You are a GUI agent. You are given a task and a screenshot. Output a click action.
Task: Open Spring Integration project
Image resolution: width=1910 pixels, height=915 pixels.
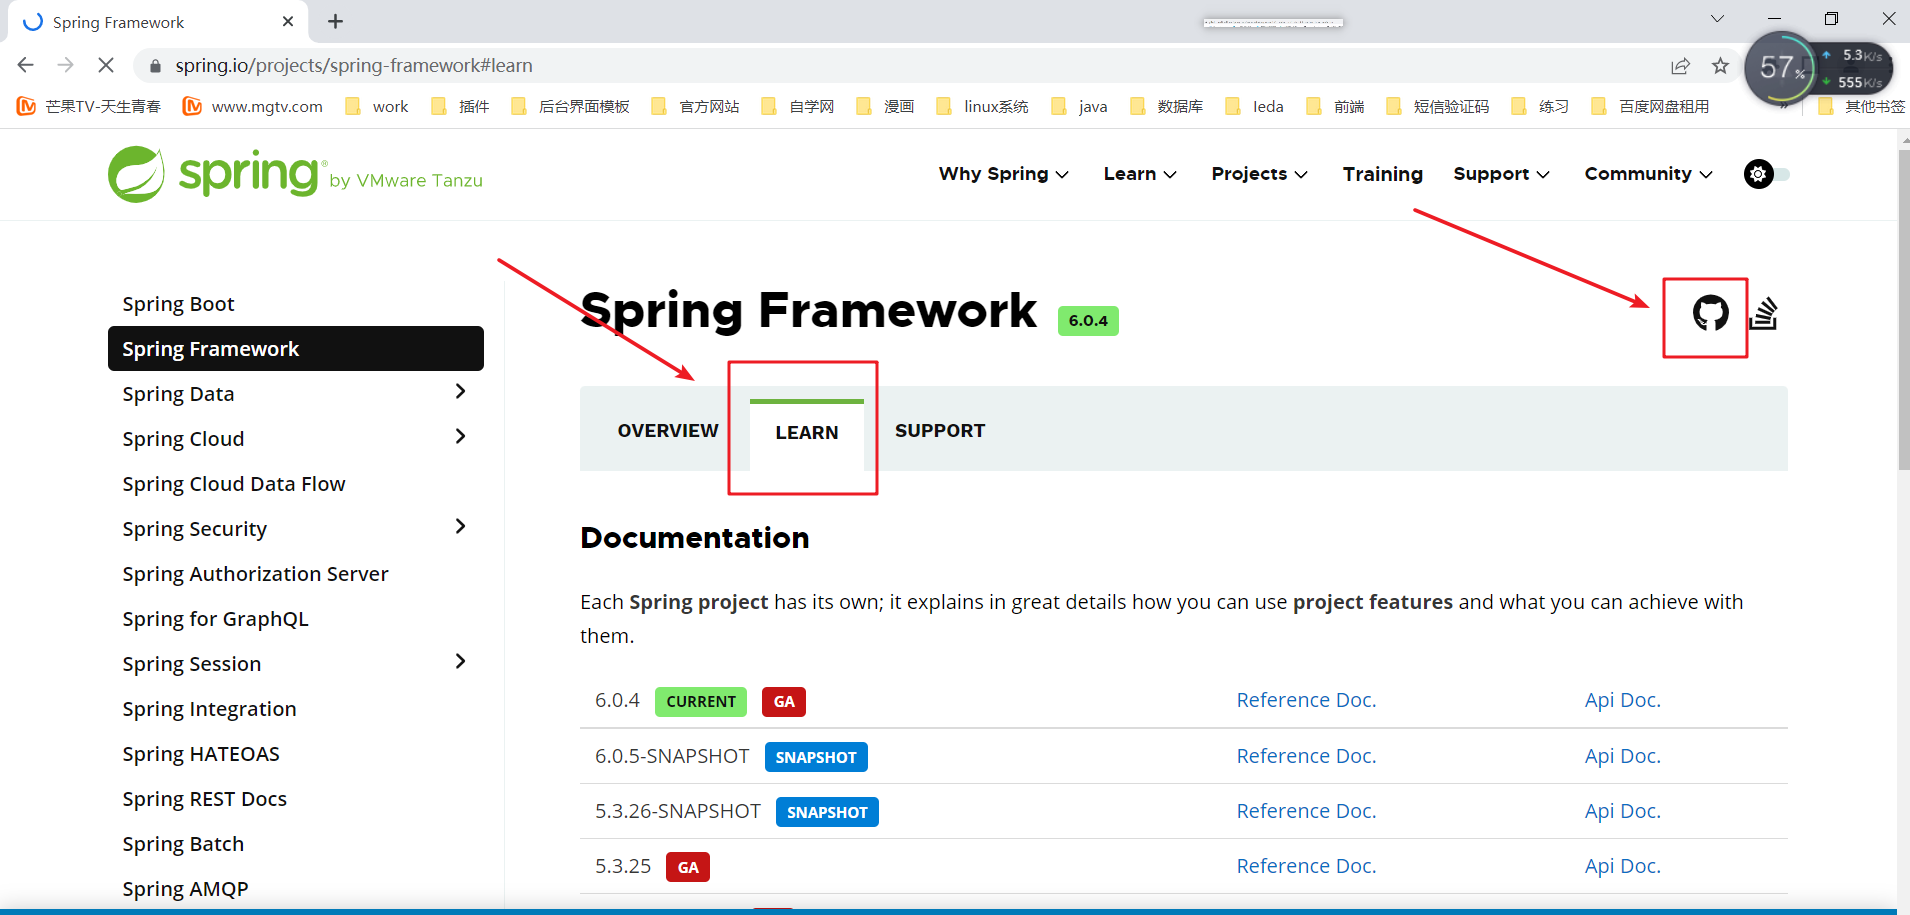(209, 709)
